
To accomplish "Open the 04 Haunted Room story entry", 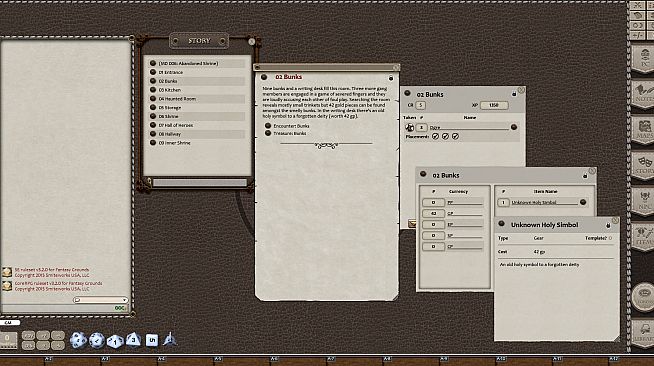I will click(177, 99).
